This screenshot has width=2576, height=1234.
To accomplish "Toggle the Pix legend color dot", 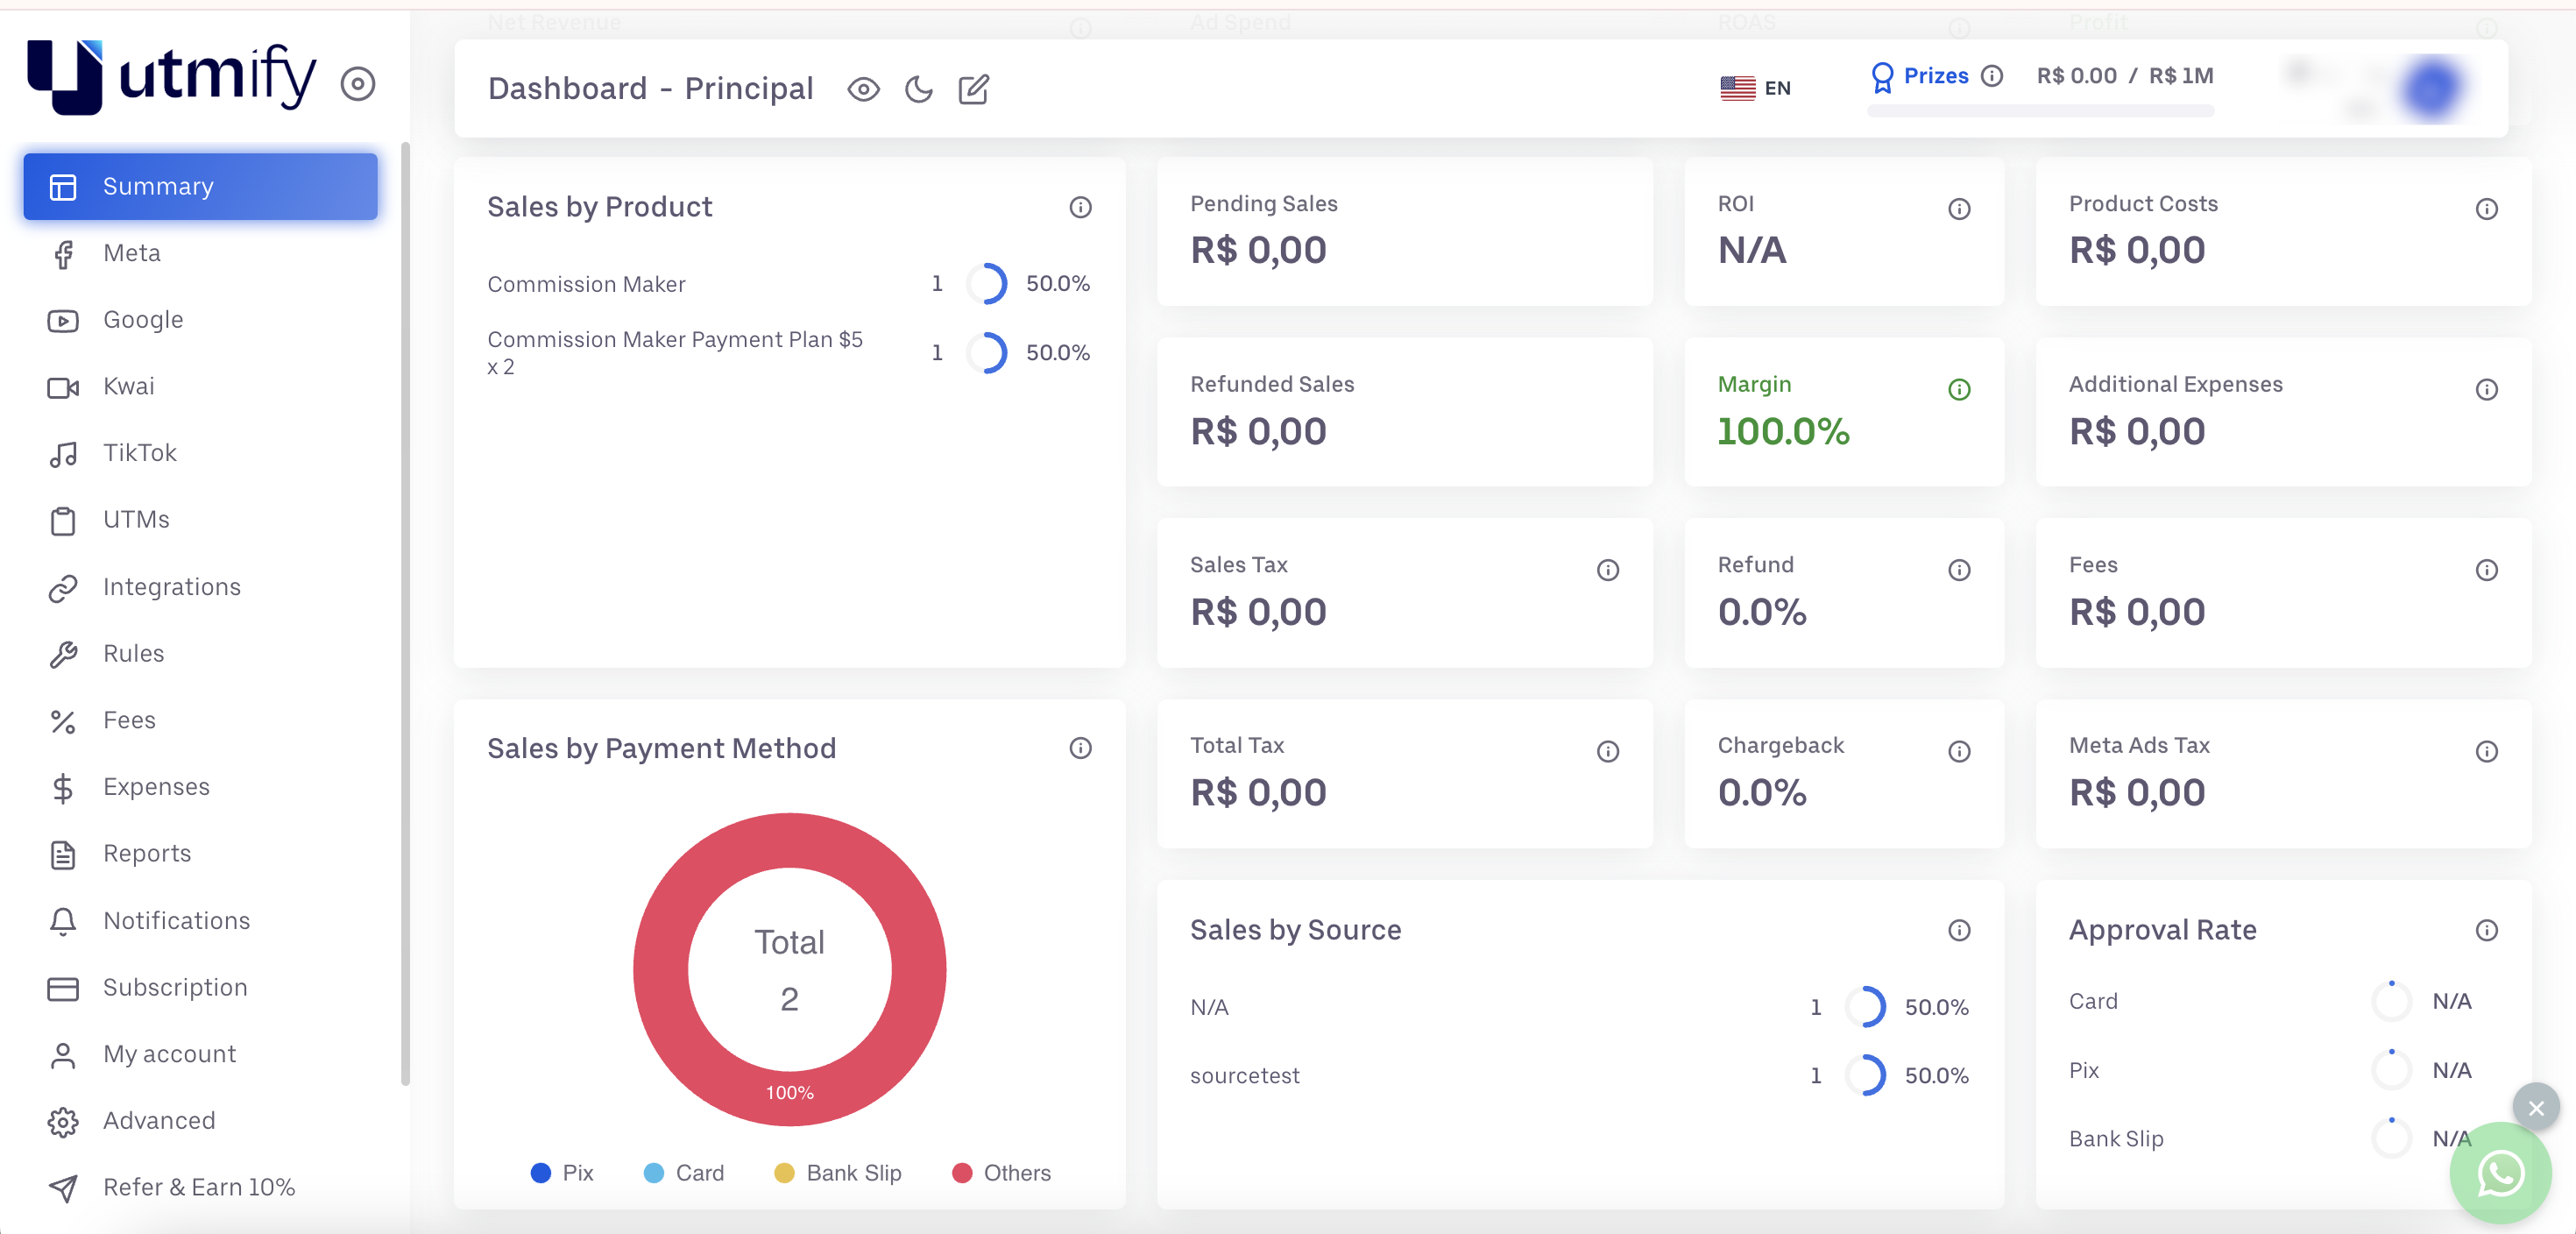I will (541, 1173).
